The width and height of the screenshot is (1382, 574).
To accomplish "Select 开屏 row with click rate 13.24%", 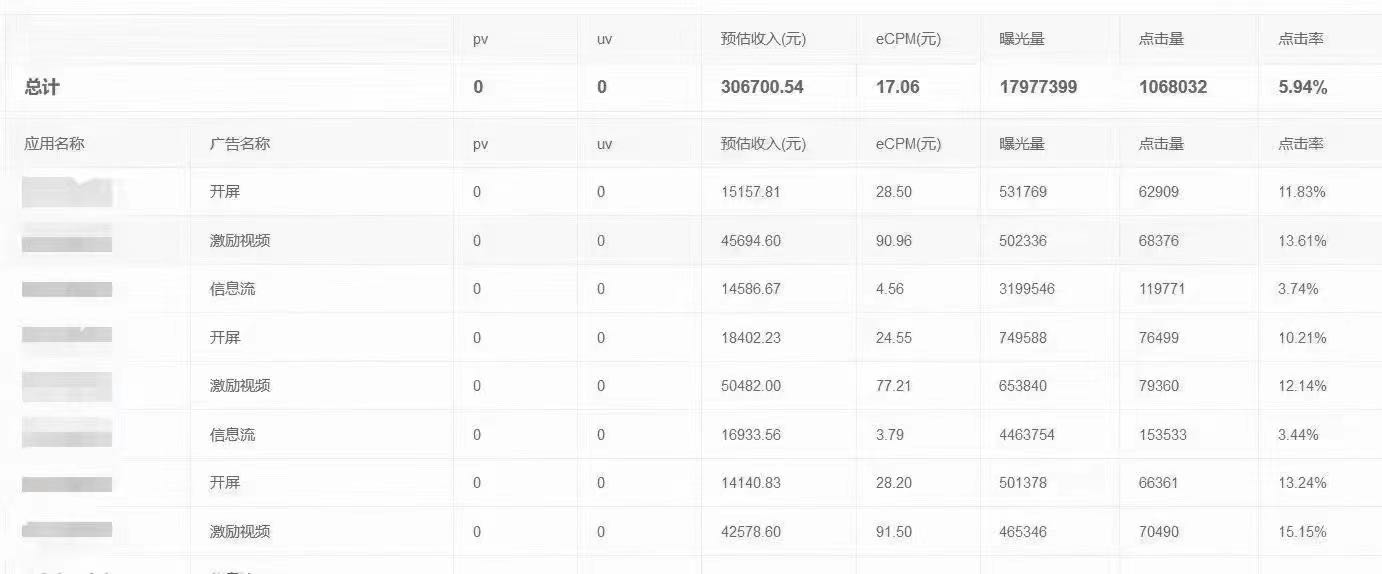I will pos(691,482).
